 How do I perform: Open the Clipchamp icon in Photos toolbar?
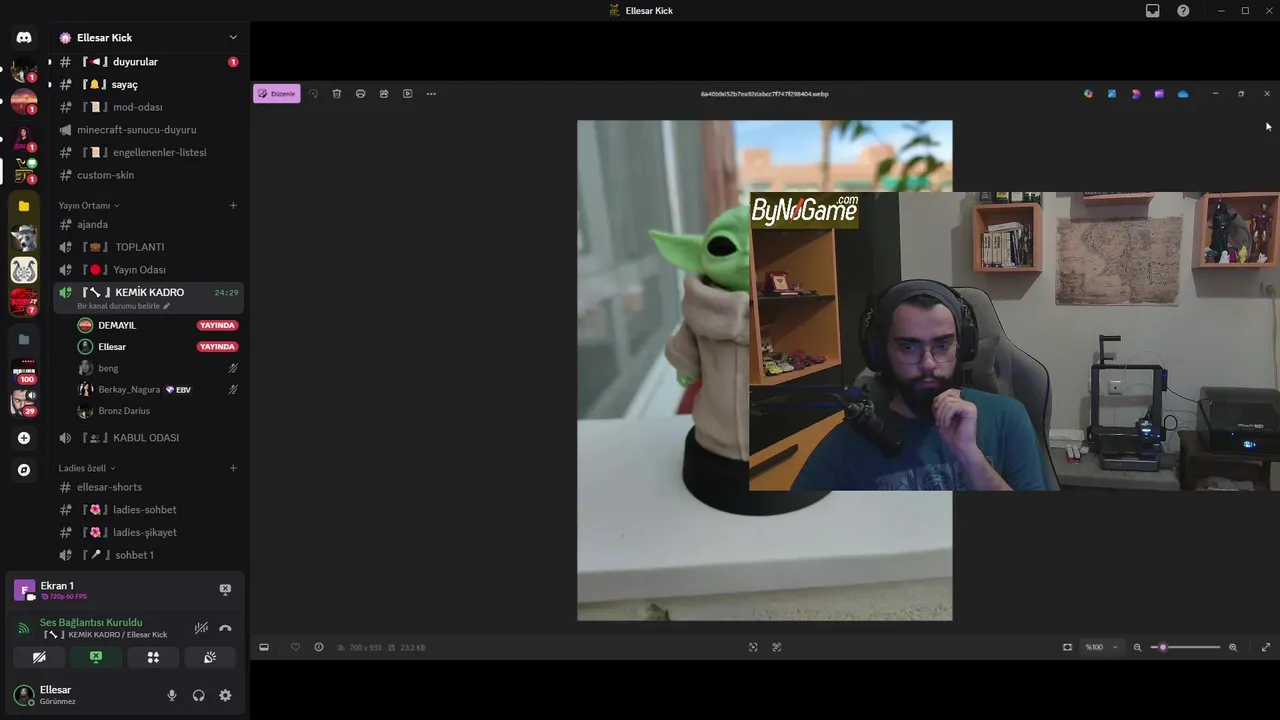pos(1159,94)
